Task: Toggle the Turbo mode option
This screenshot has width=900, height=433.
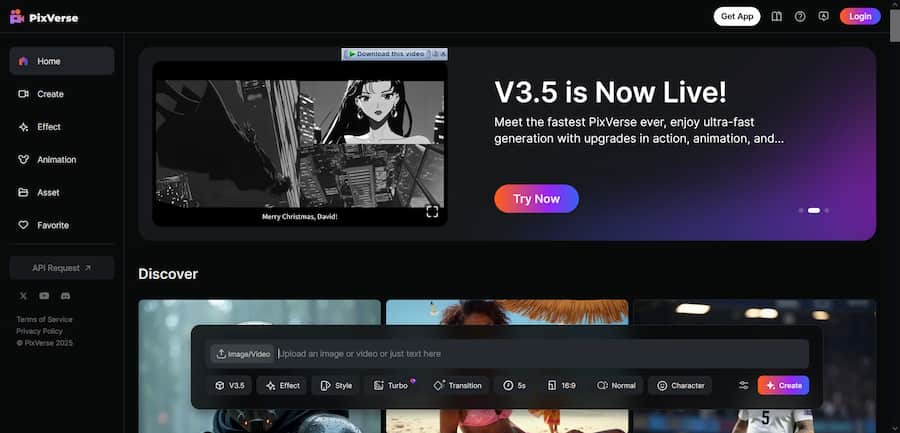Action: coord(392,385)
